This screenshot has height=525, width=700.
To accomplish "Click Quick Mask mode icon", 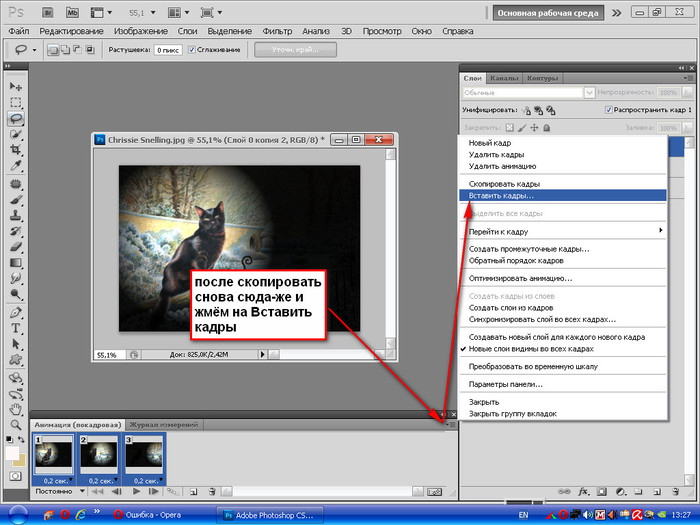I will point(16,476).
